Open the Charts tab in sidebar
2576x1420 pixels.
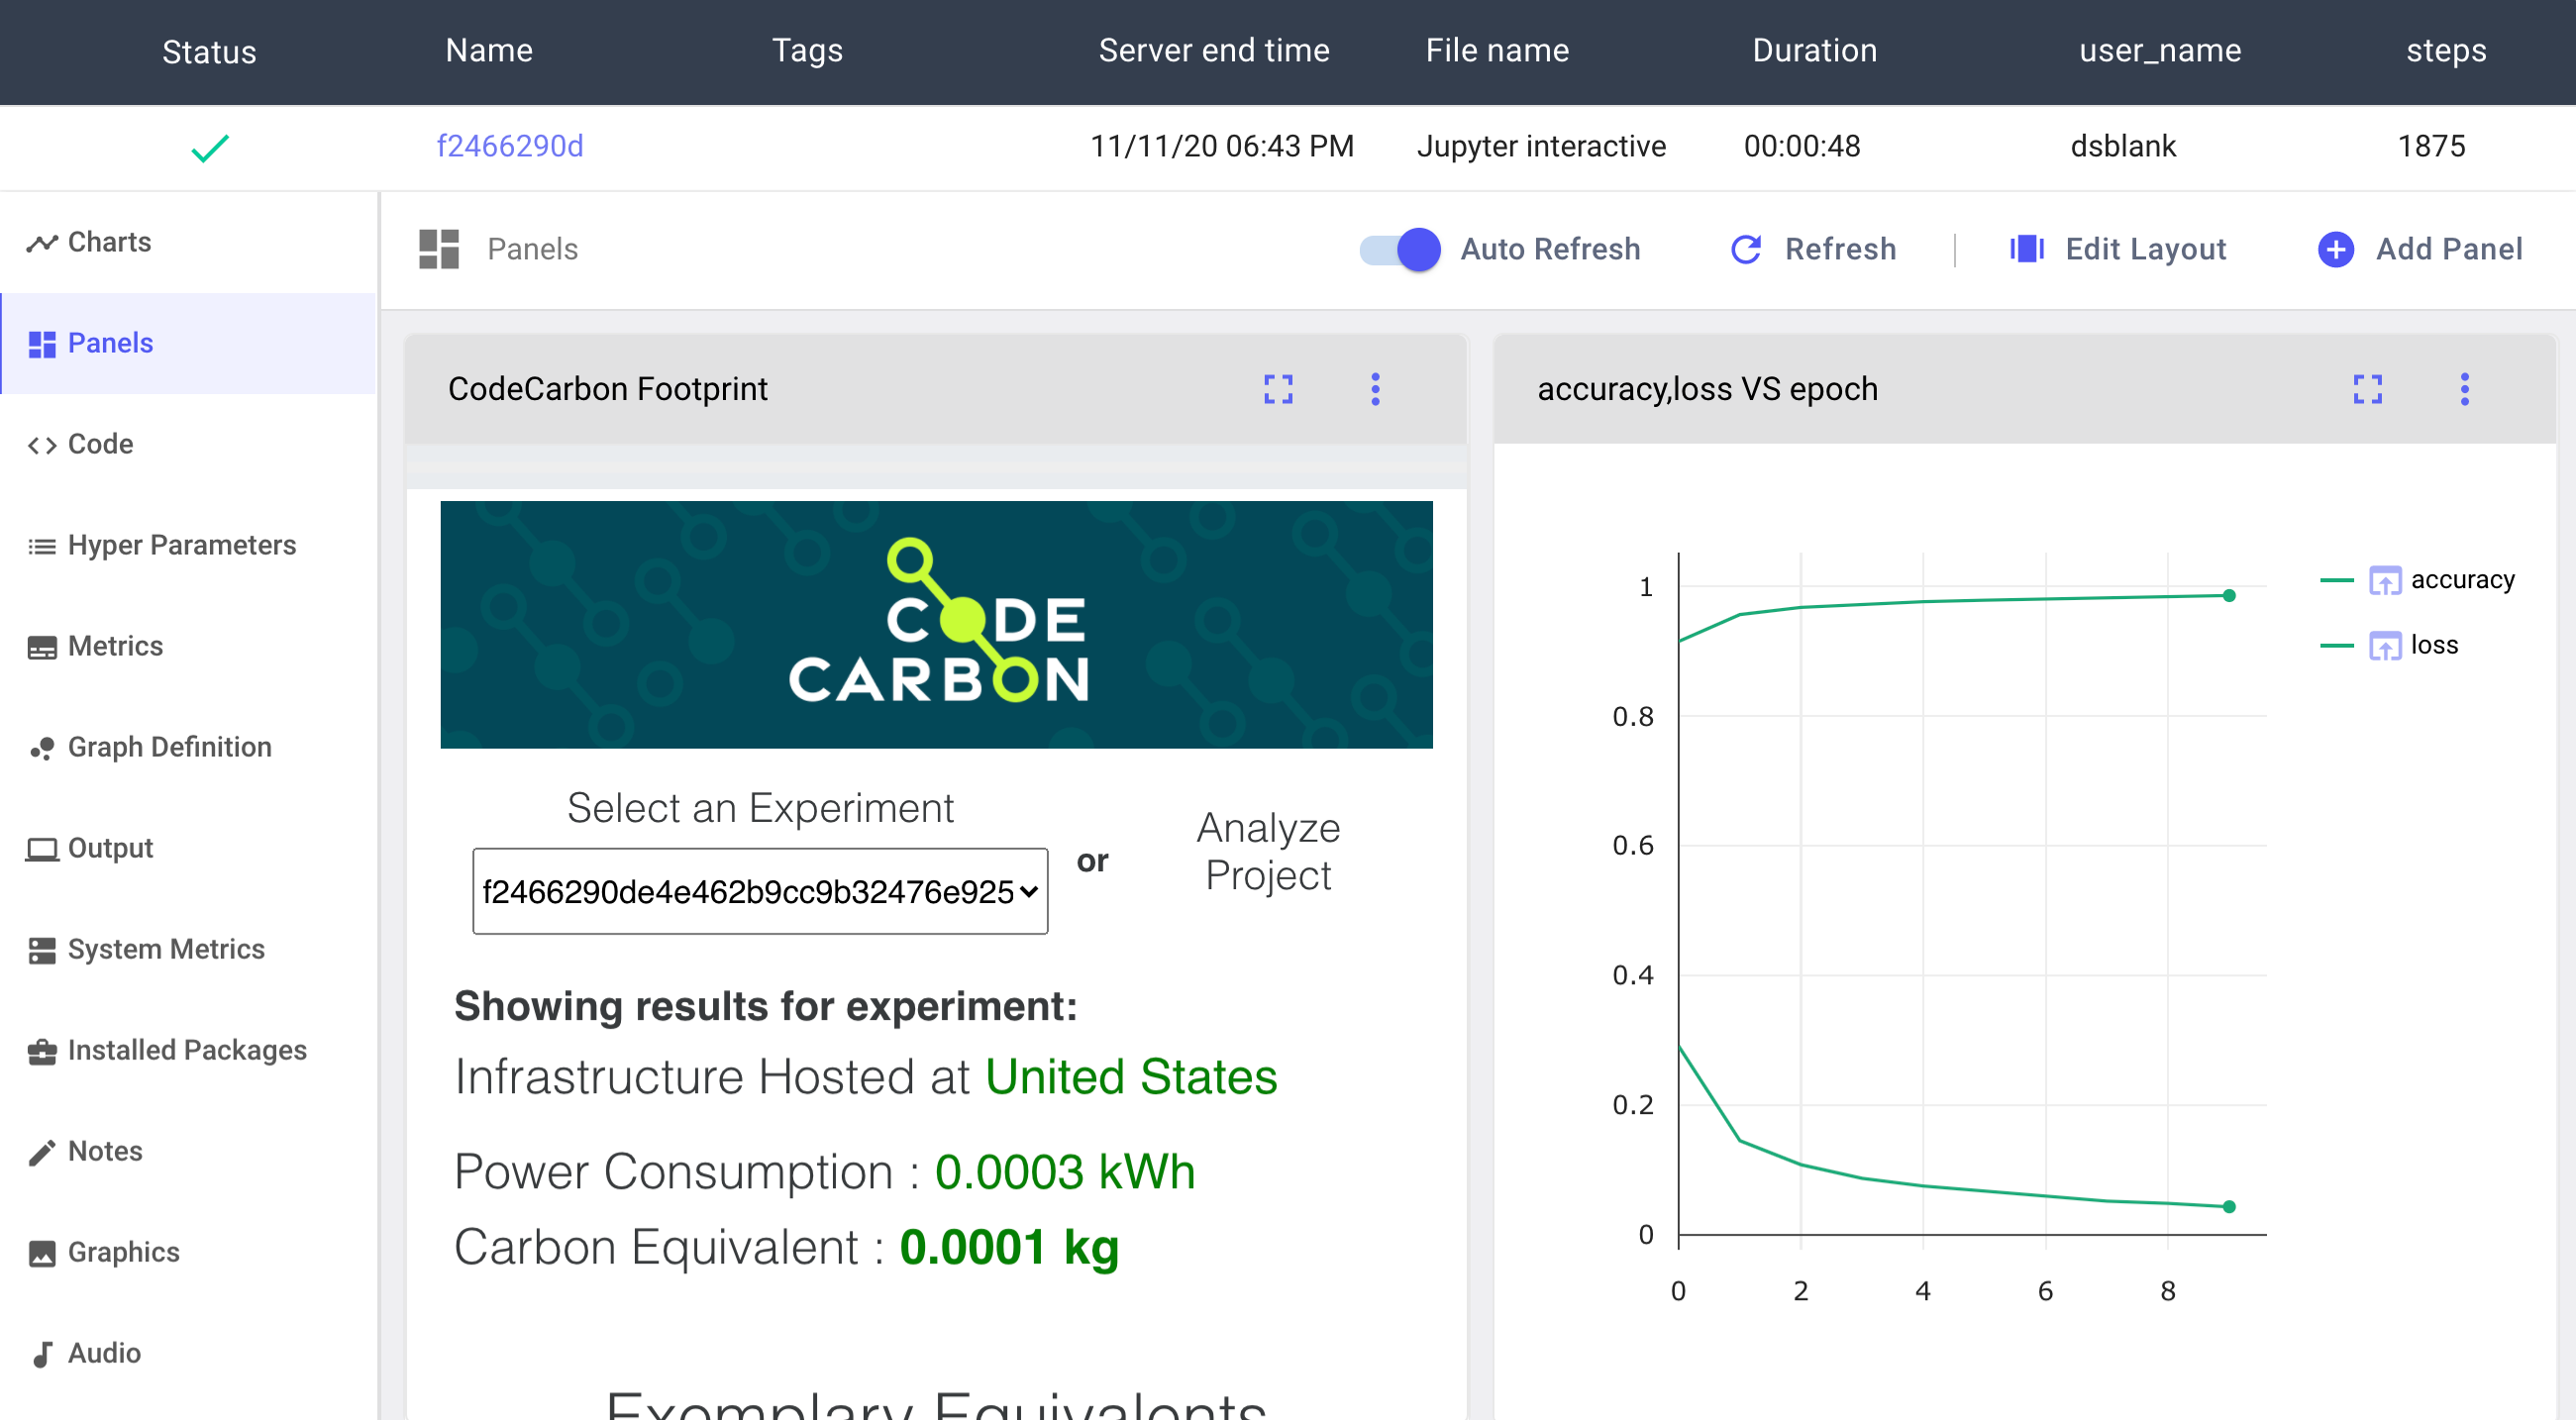pos(108,242)
